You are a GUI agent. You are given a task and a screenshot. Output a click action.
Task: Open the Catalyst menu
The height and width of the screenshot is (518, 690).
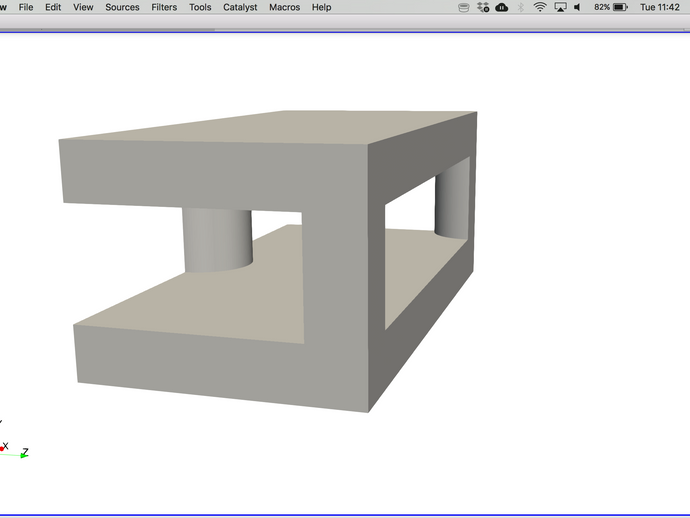(240, 7)
